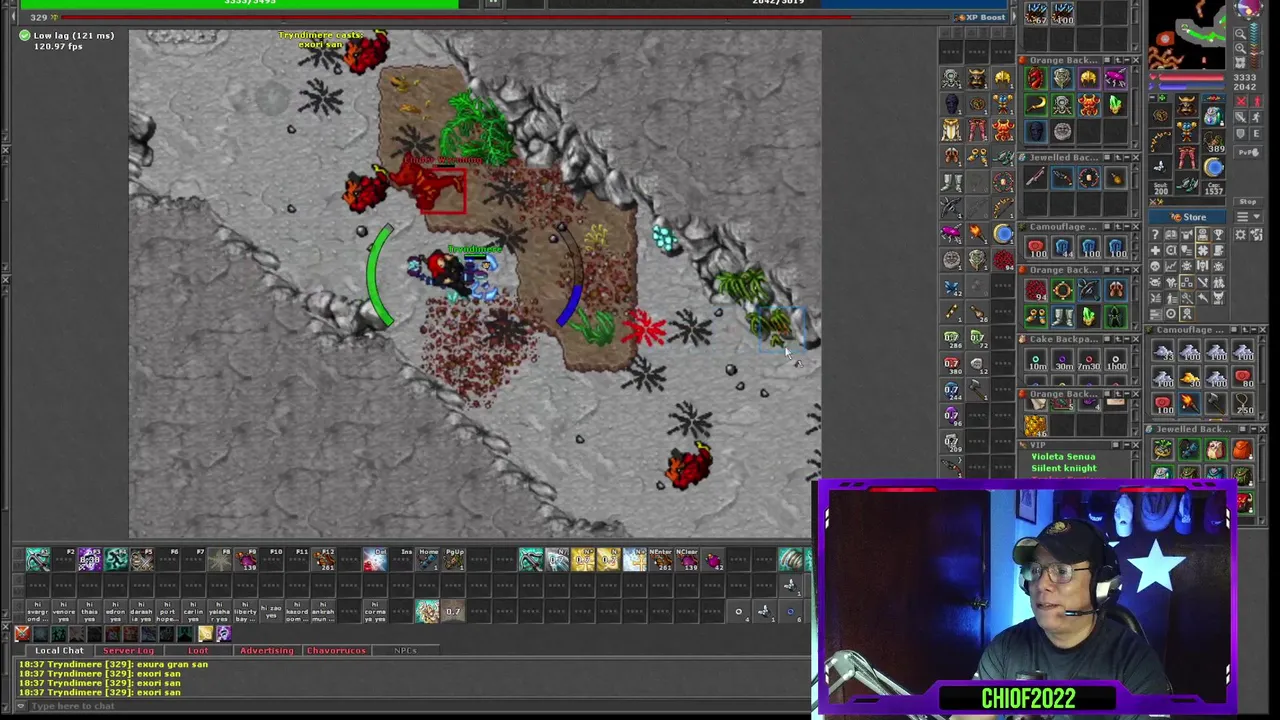The image size is (1280, 720).
Task: Switch to the Server Log tab
Action: [x=129, y=650]
